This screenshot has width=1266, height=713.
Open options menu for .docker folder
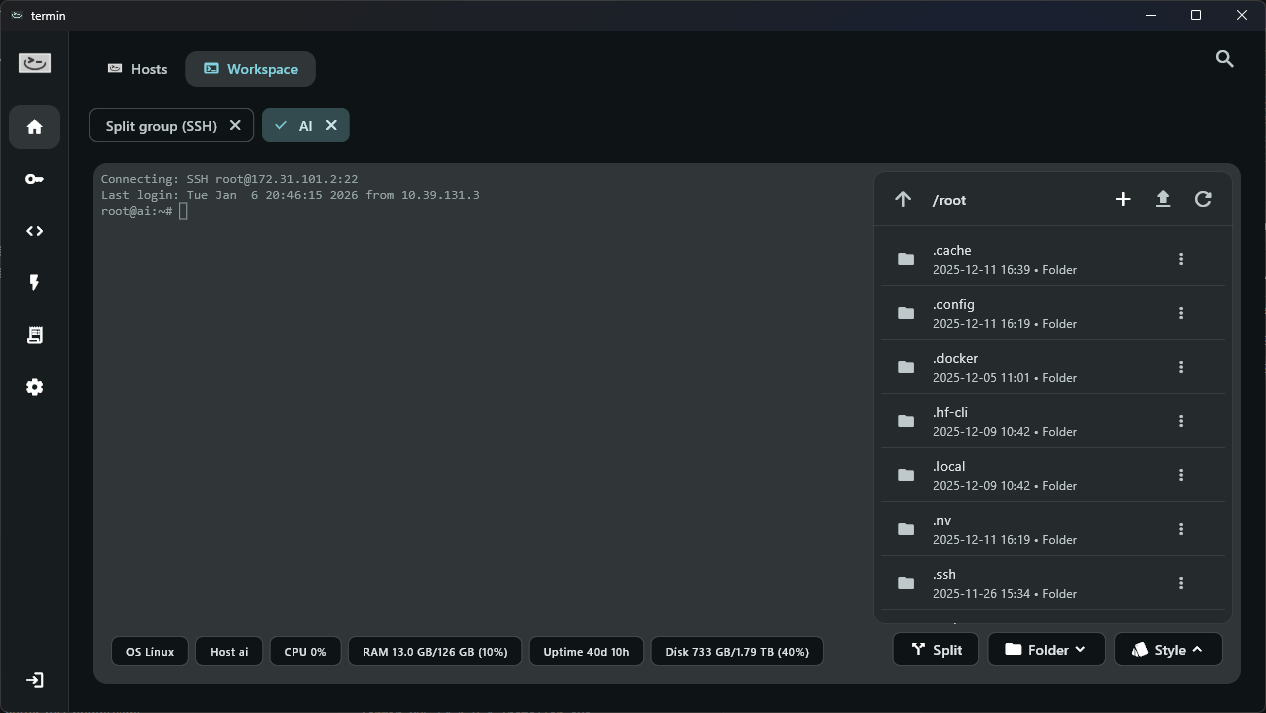[1181, 367]
